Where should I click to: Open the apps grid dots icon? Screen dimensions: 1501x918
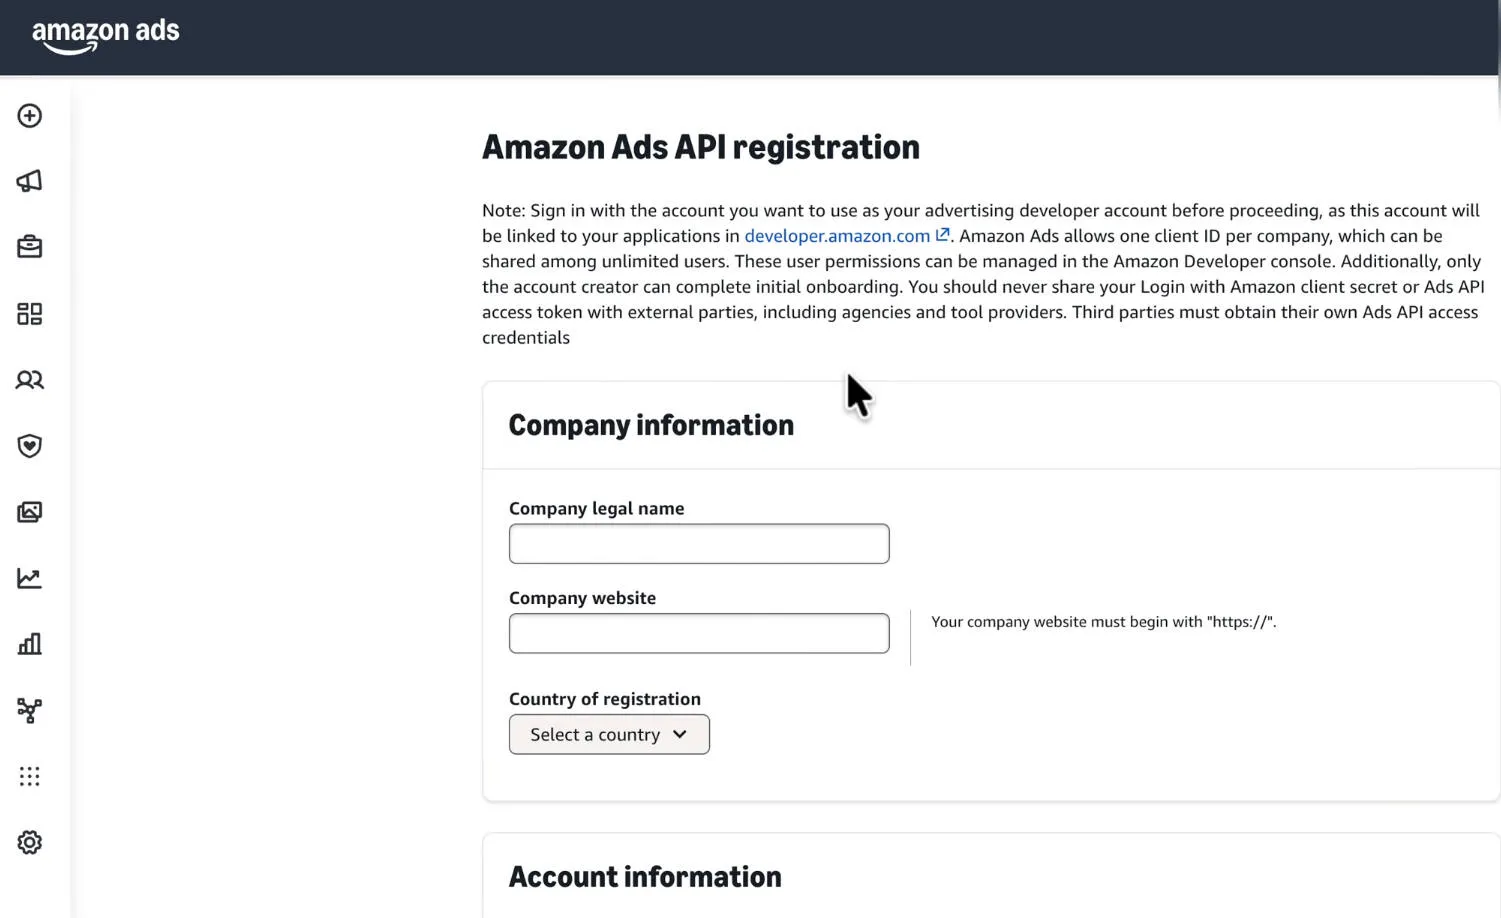pos(29,776)
